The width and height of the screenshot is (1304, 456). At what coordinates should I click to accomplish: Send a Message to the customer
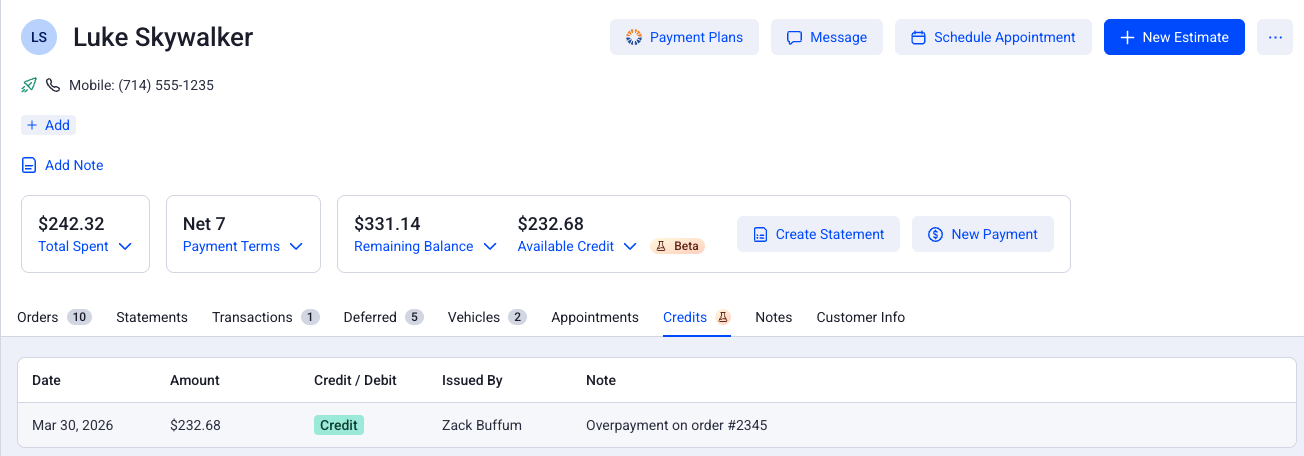[x=827, y=37]
